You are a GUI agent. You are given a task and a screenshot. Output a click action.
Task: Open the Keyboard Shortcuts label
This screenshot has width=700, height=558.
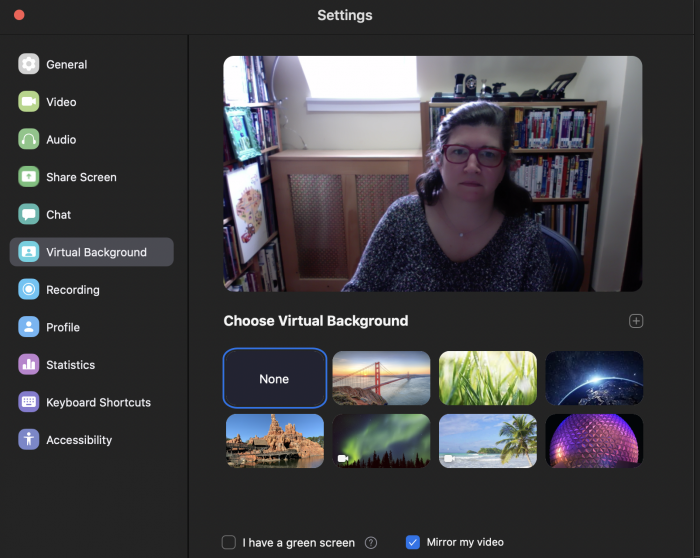[x=99, y=403]
